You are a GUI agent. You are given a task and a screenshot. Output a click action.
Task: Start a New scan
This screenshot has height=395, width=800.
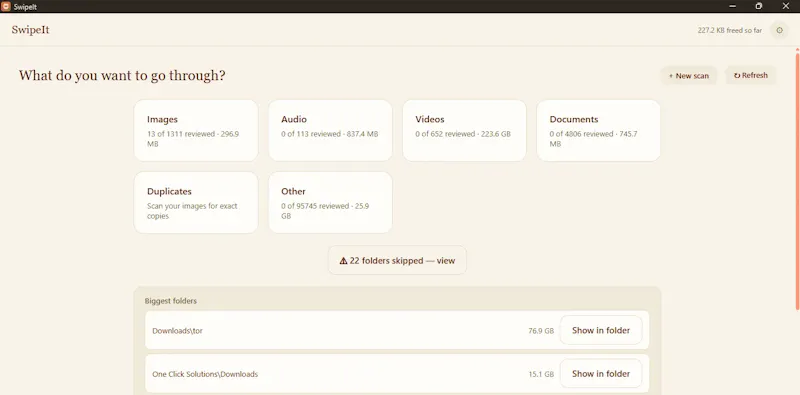689,76
